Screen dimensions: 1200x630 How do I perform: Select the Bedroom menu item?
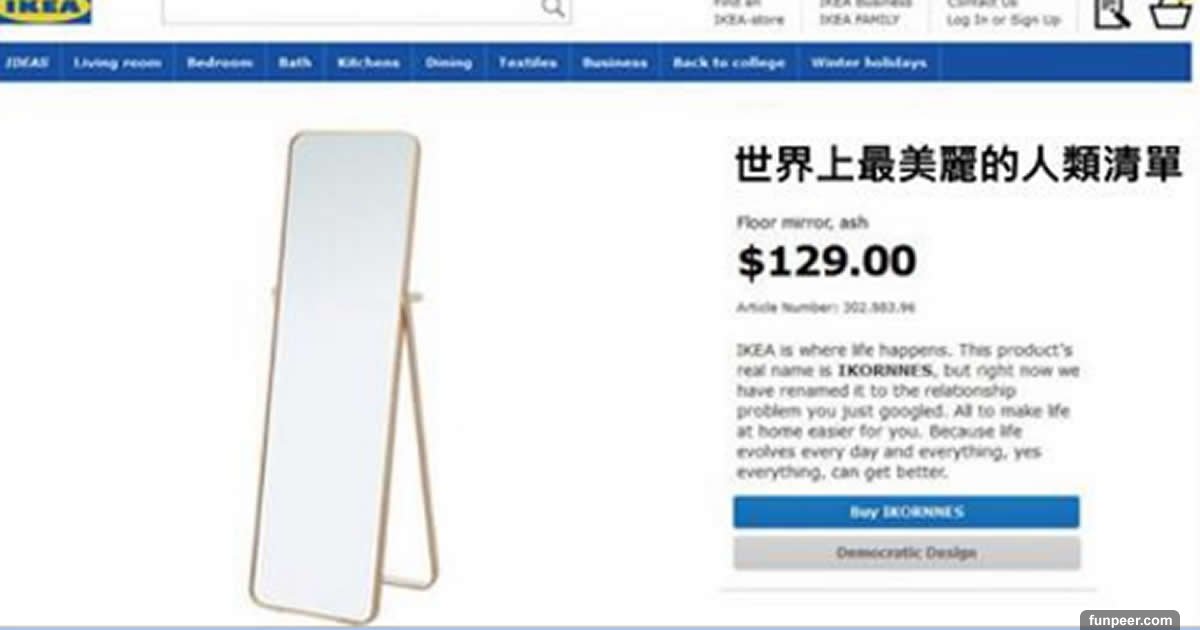219,62
